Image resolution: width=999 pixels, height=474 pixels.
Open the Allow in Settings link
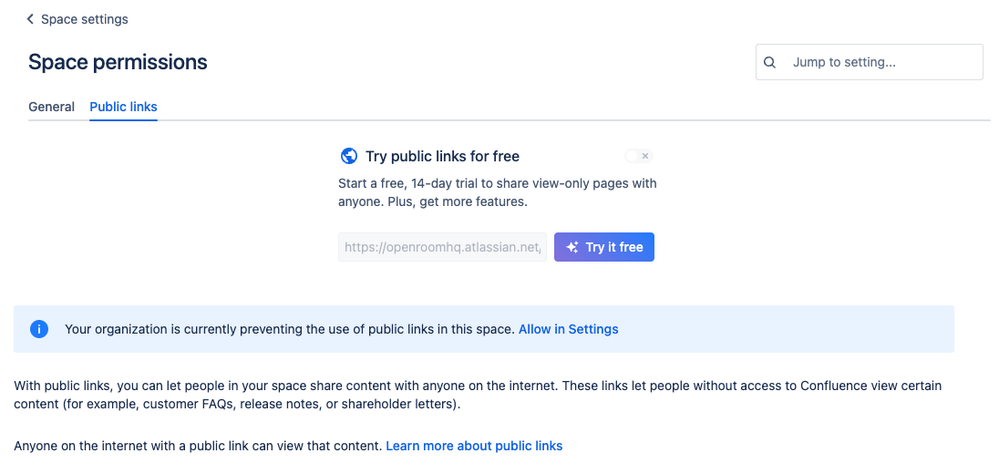click(x=568, y=329)
